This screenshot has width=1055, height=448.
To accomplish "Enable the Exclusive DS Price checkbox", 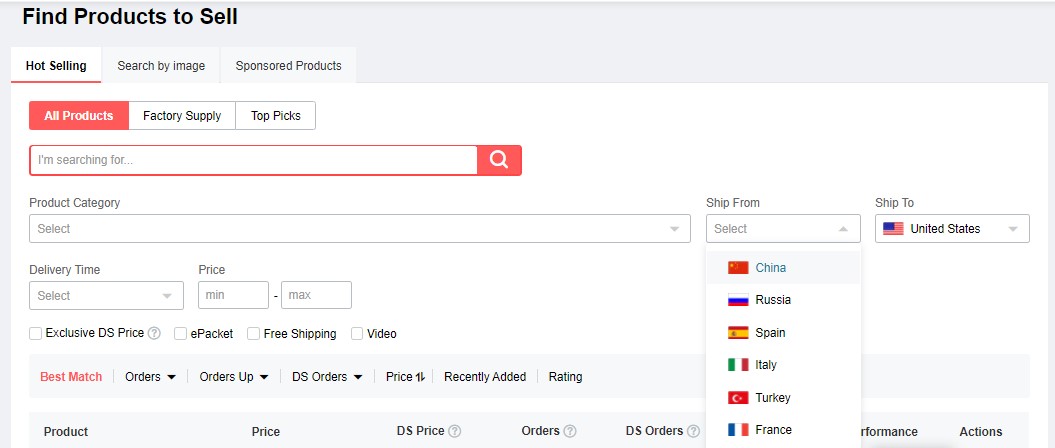I will pyautogui.click(x=36, y=334).
